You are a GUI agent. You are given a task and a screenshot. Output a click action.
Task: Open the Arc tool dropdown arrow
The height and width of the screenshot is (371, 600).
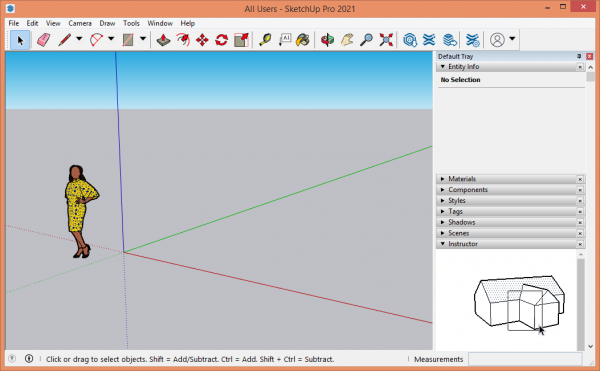111,39
